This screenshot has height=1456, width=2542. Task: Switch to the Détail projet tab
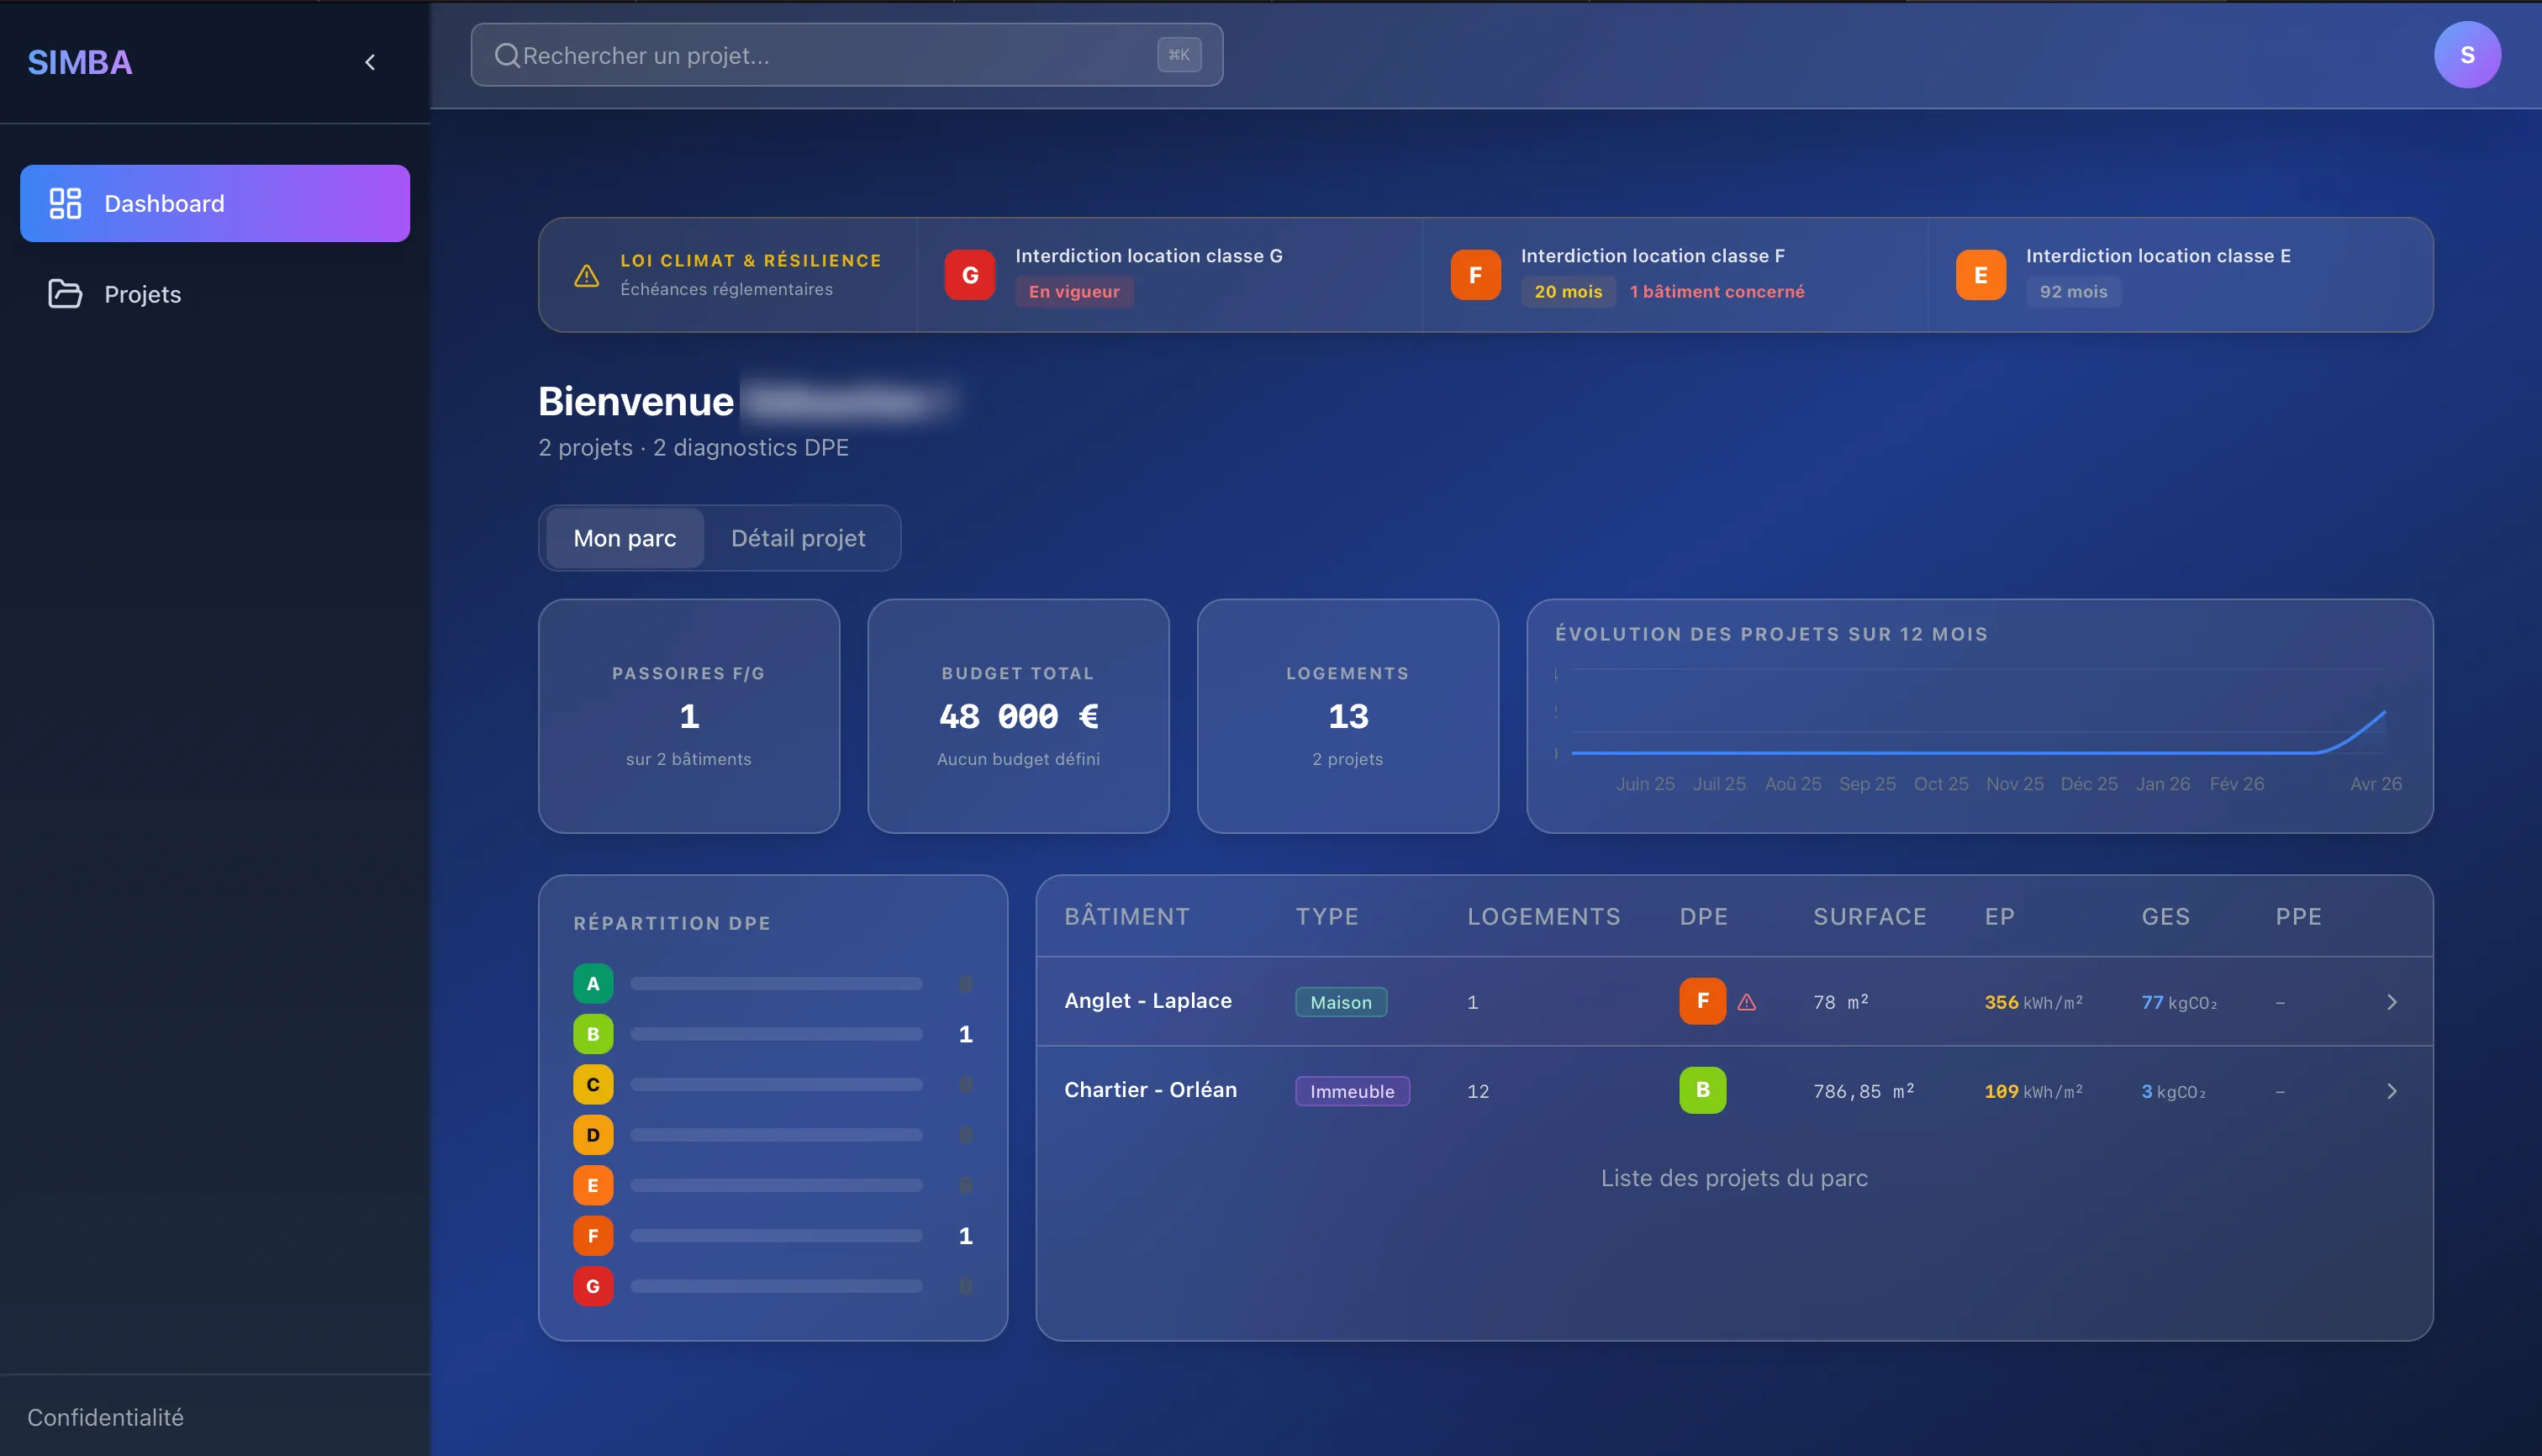click(798, 538)
